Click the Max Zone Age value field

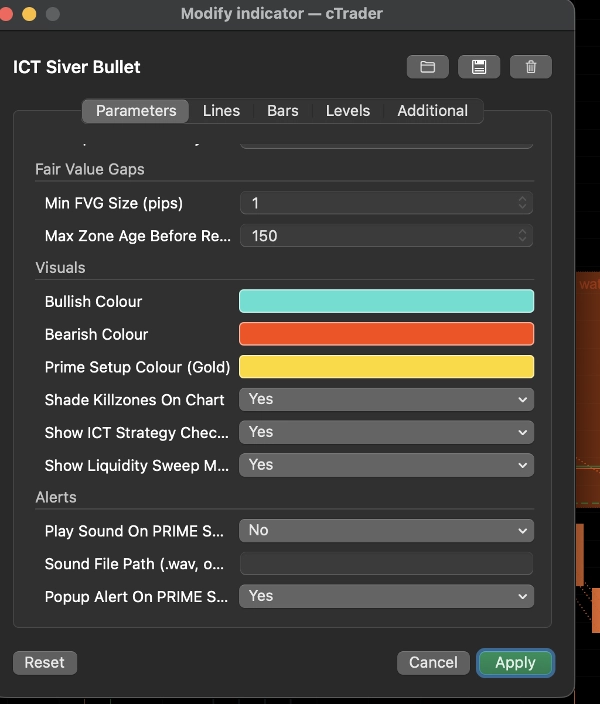pyautogui.click(x=386, y=236)
